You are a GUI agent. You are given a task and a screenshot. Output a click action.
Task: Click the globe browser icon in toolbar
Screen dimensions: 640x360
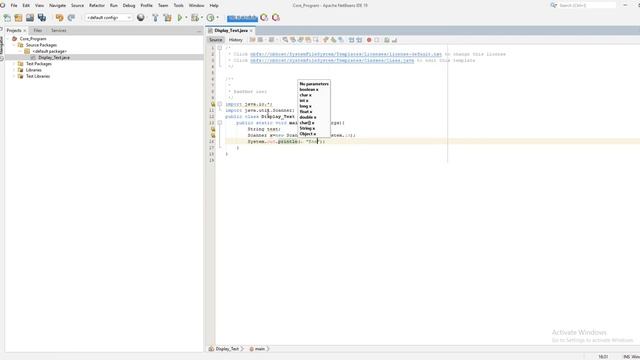point(141,18)
